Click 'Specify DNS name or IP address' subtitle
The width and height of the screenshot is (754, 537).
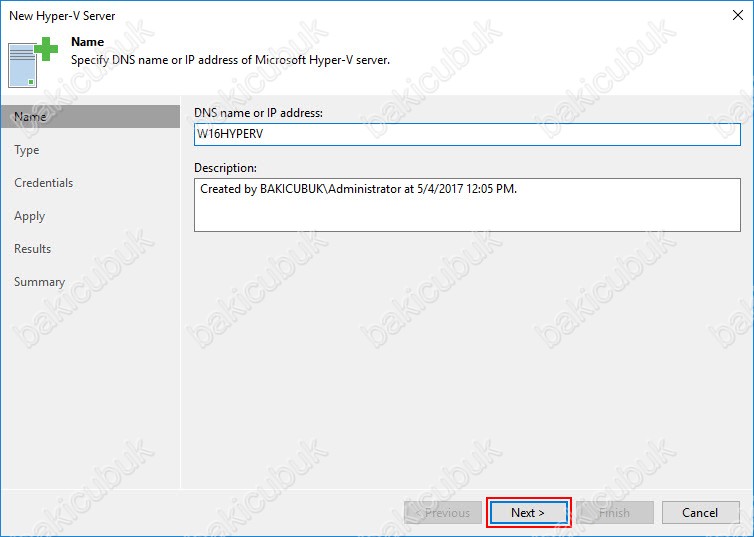[230, 60]
